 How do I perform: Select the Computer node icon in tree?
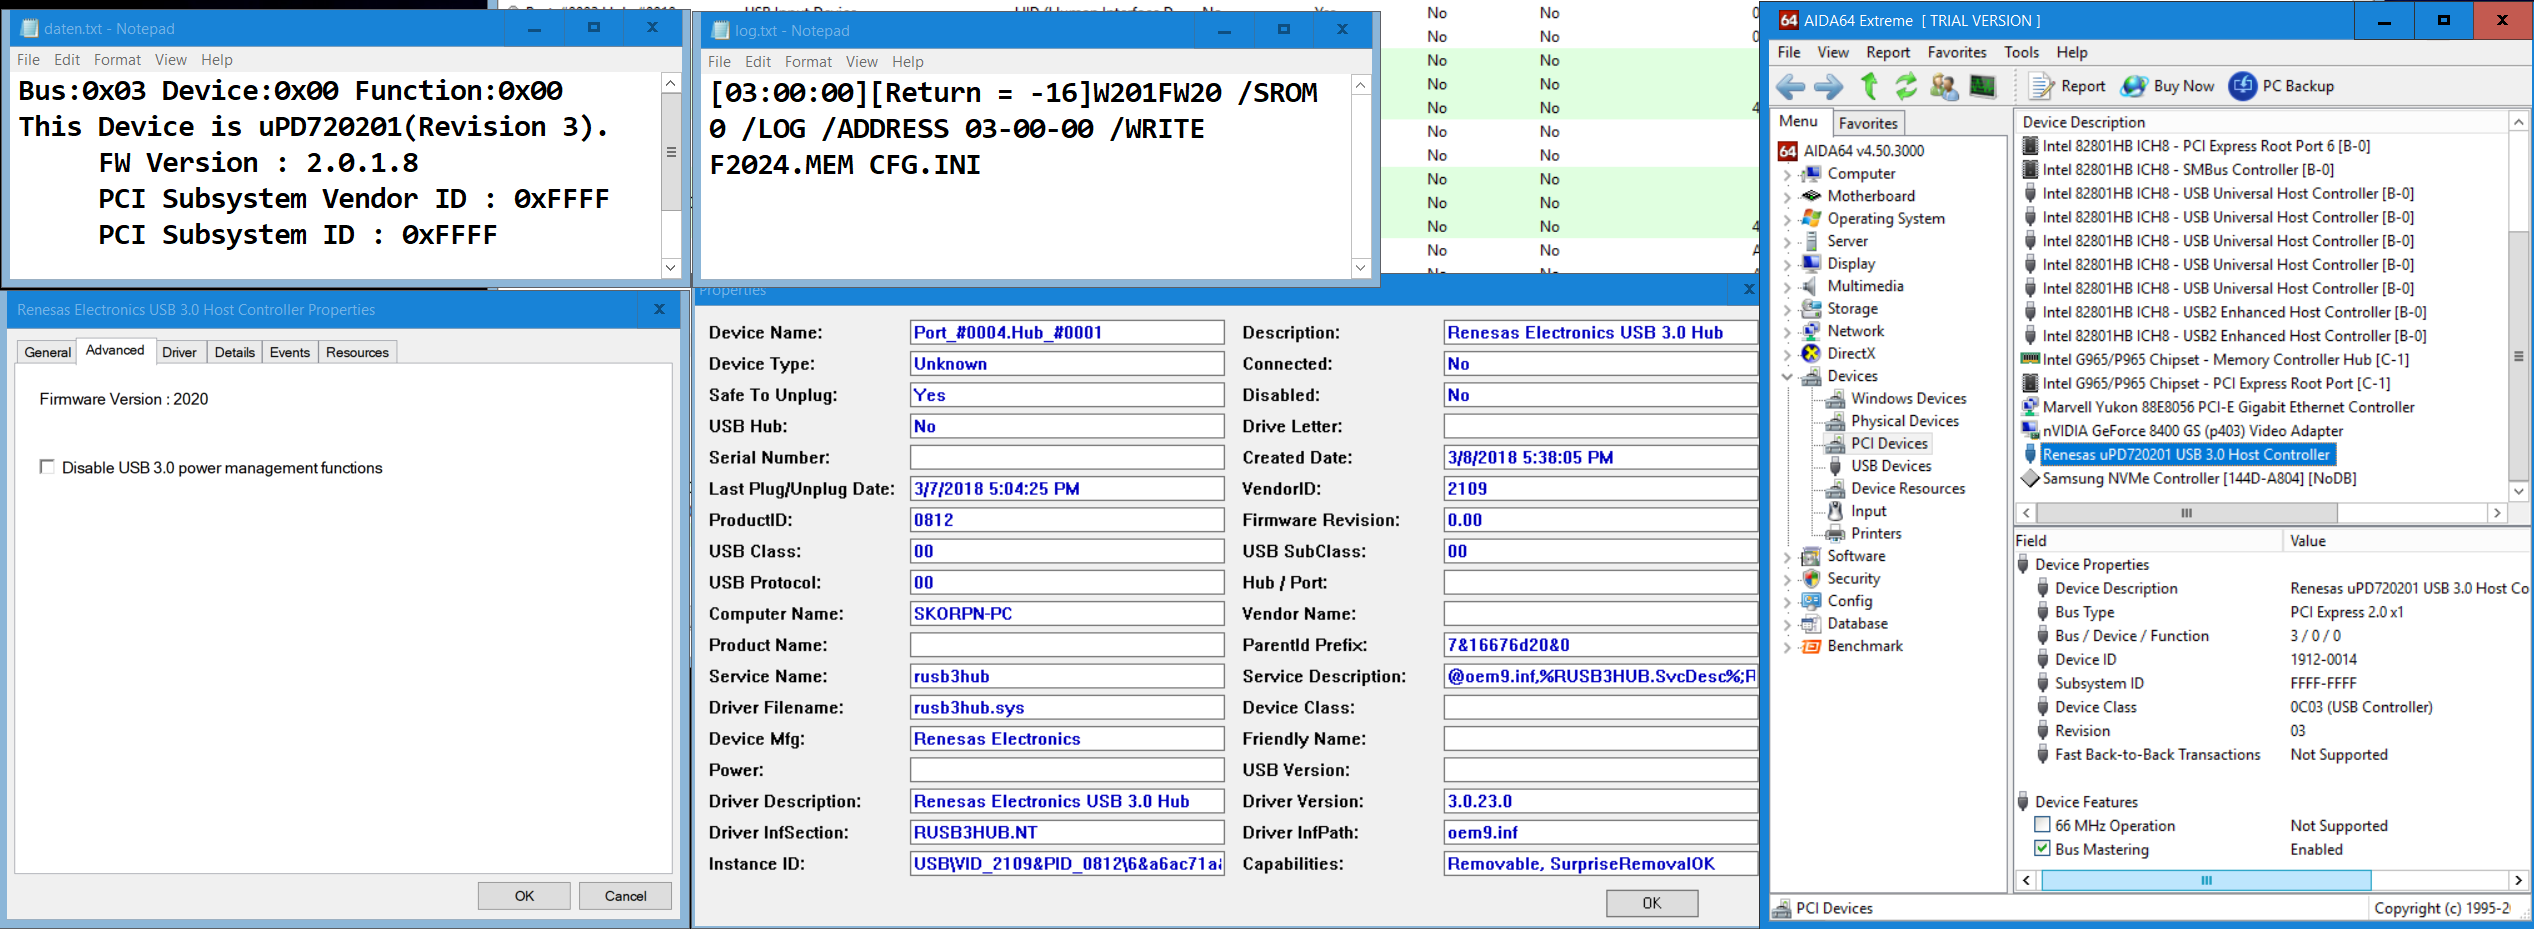[1811, 174]
